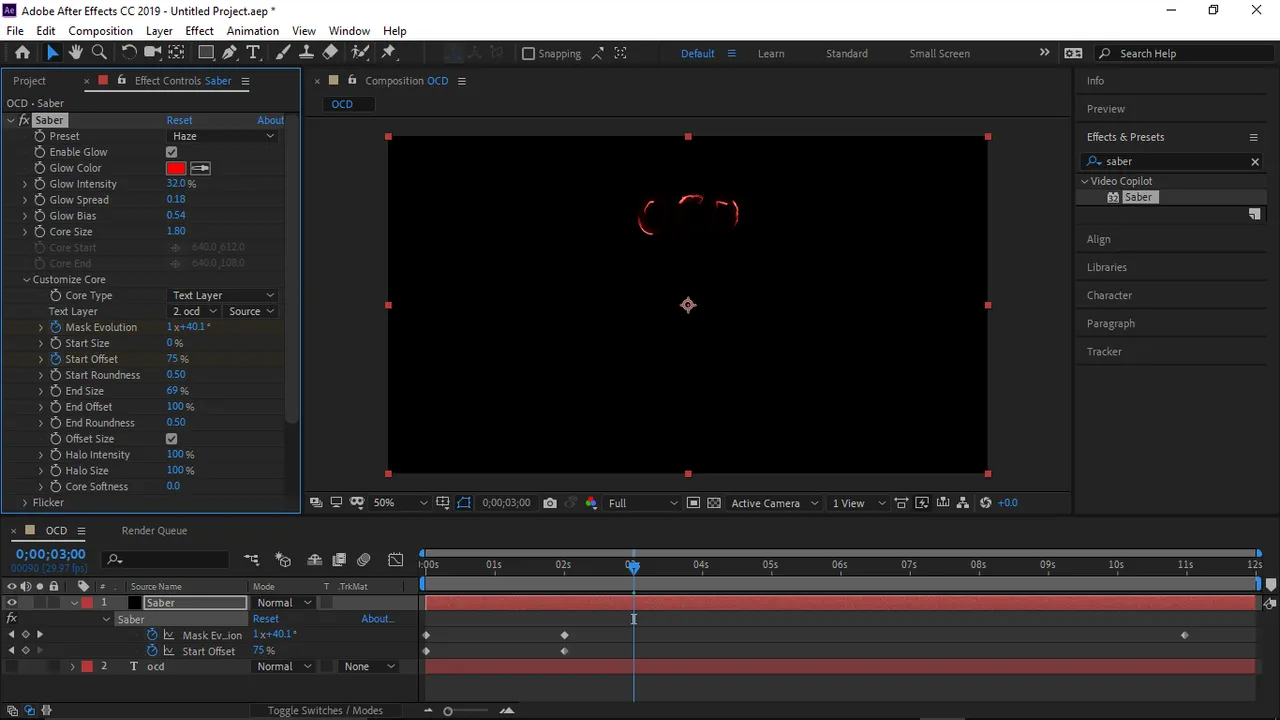
Task: Select the Roto Brush tool
Action: 360,53
